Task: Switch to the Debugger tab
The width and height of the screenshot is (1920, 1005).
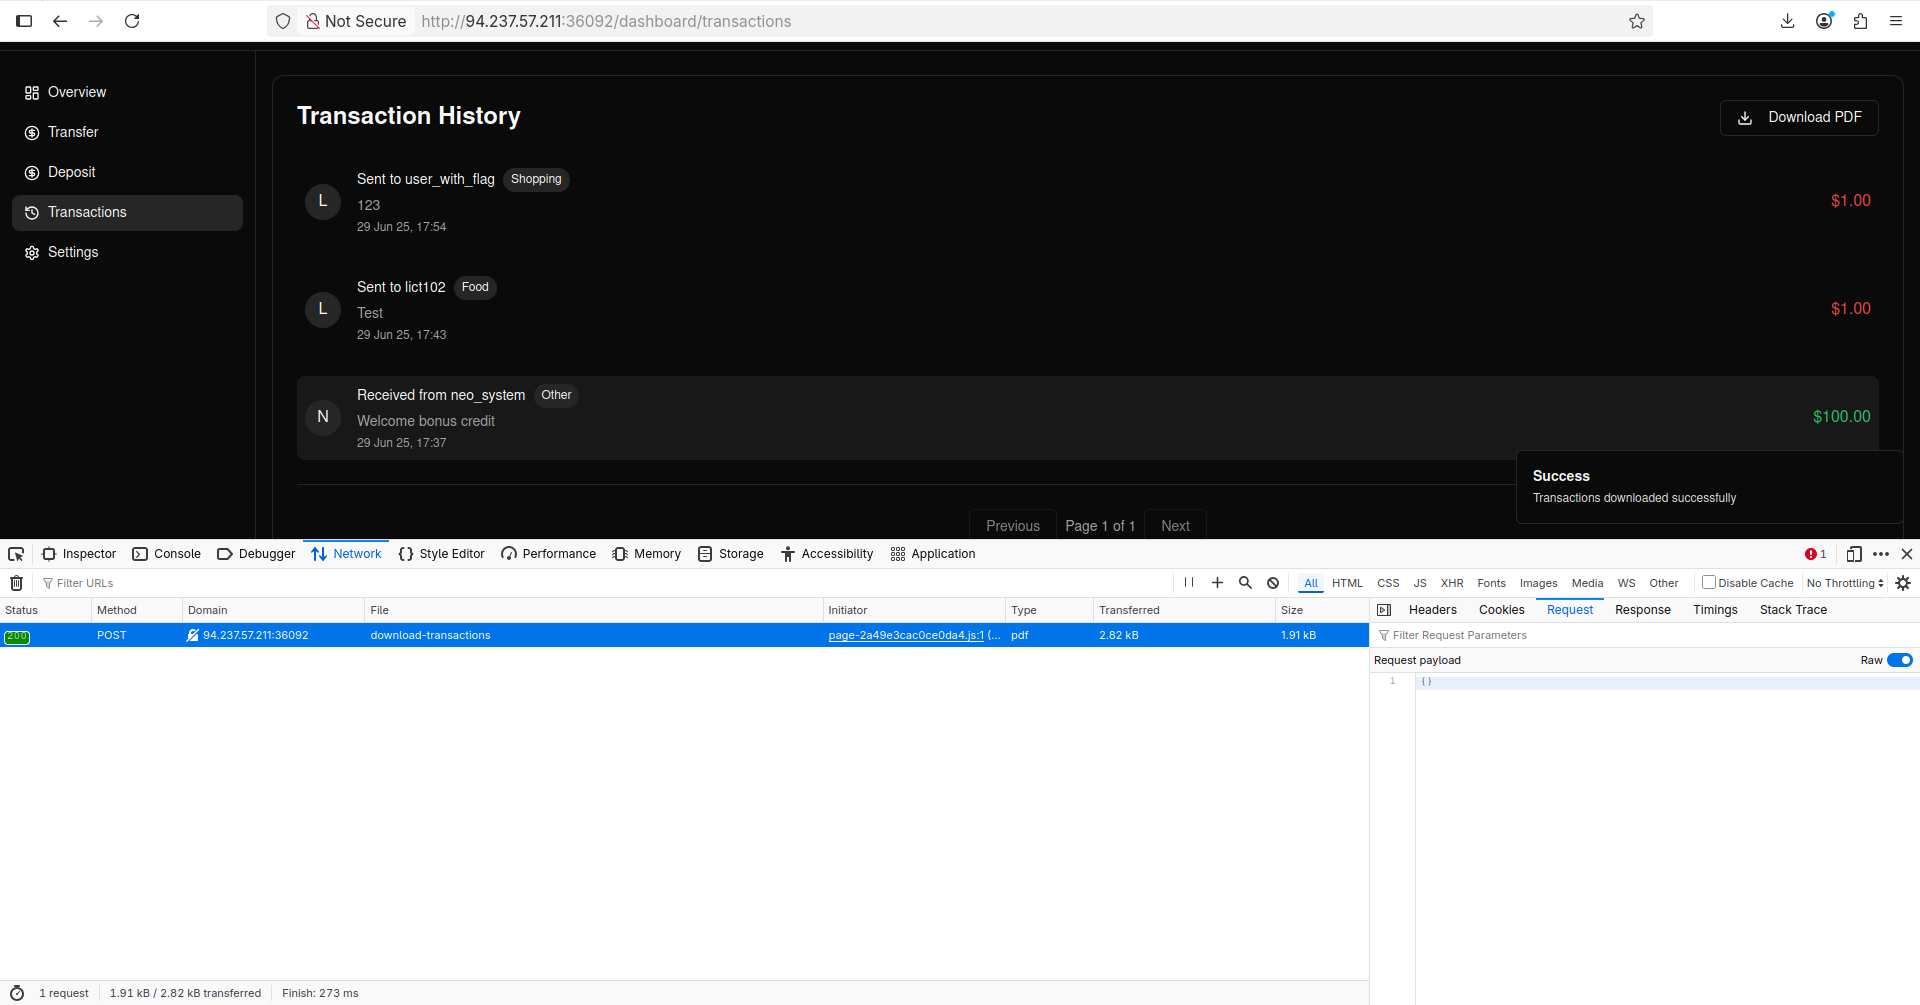Action: (x=256, y=554)
